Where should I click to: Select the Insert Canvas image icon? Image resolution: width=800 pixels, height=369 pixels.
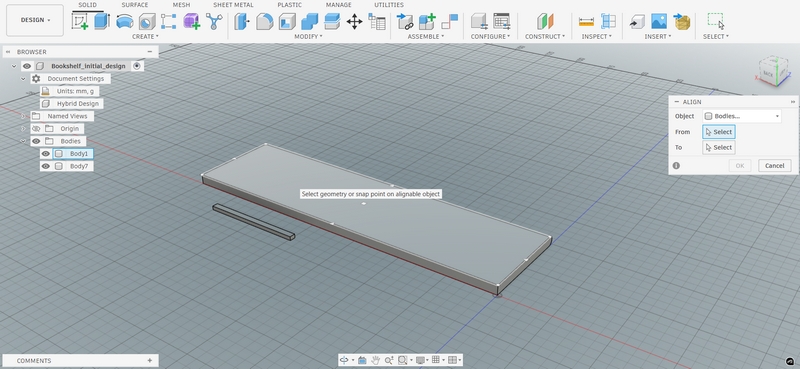659,21
